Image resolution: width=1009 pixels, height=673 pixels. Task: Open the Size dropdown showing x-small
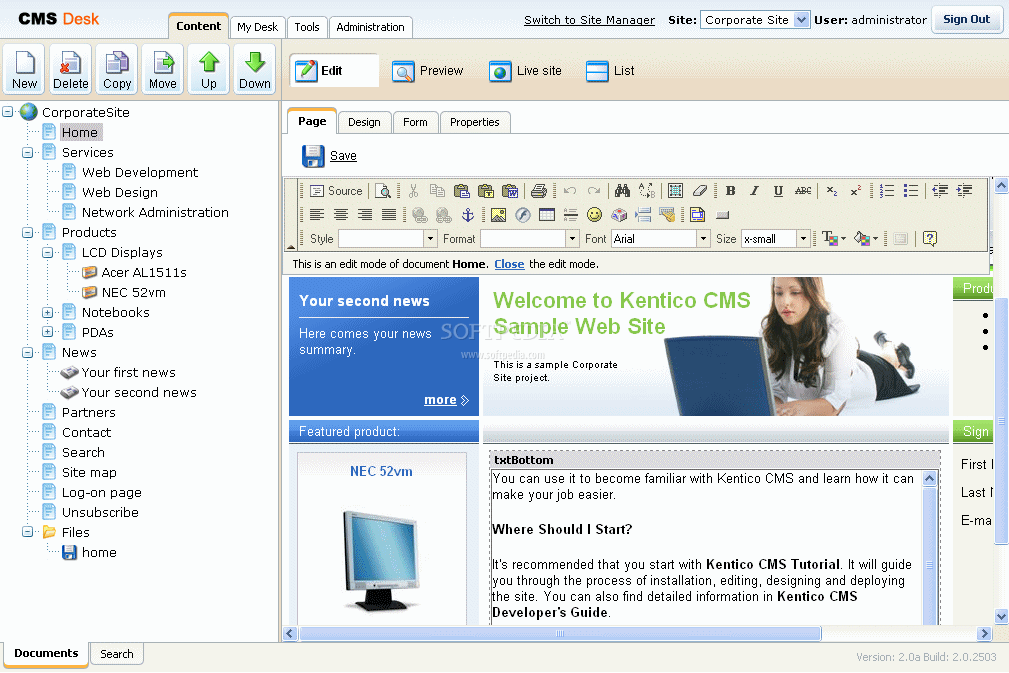tap(803, 239)
